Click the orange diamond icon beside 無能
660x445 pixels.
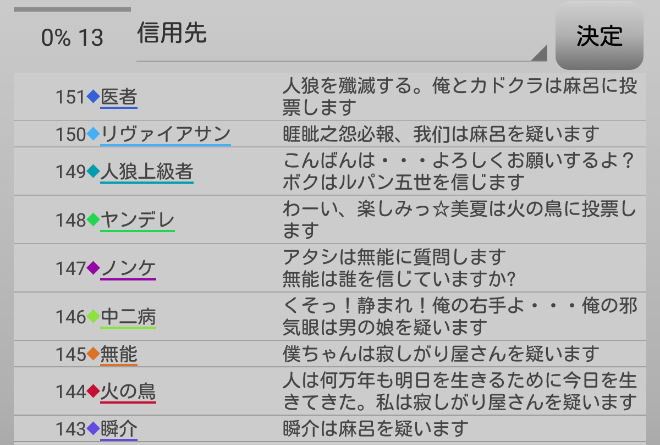(93, 354)
